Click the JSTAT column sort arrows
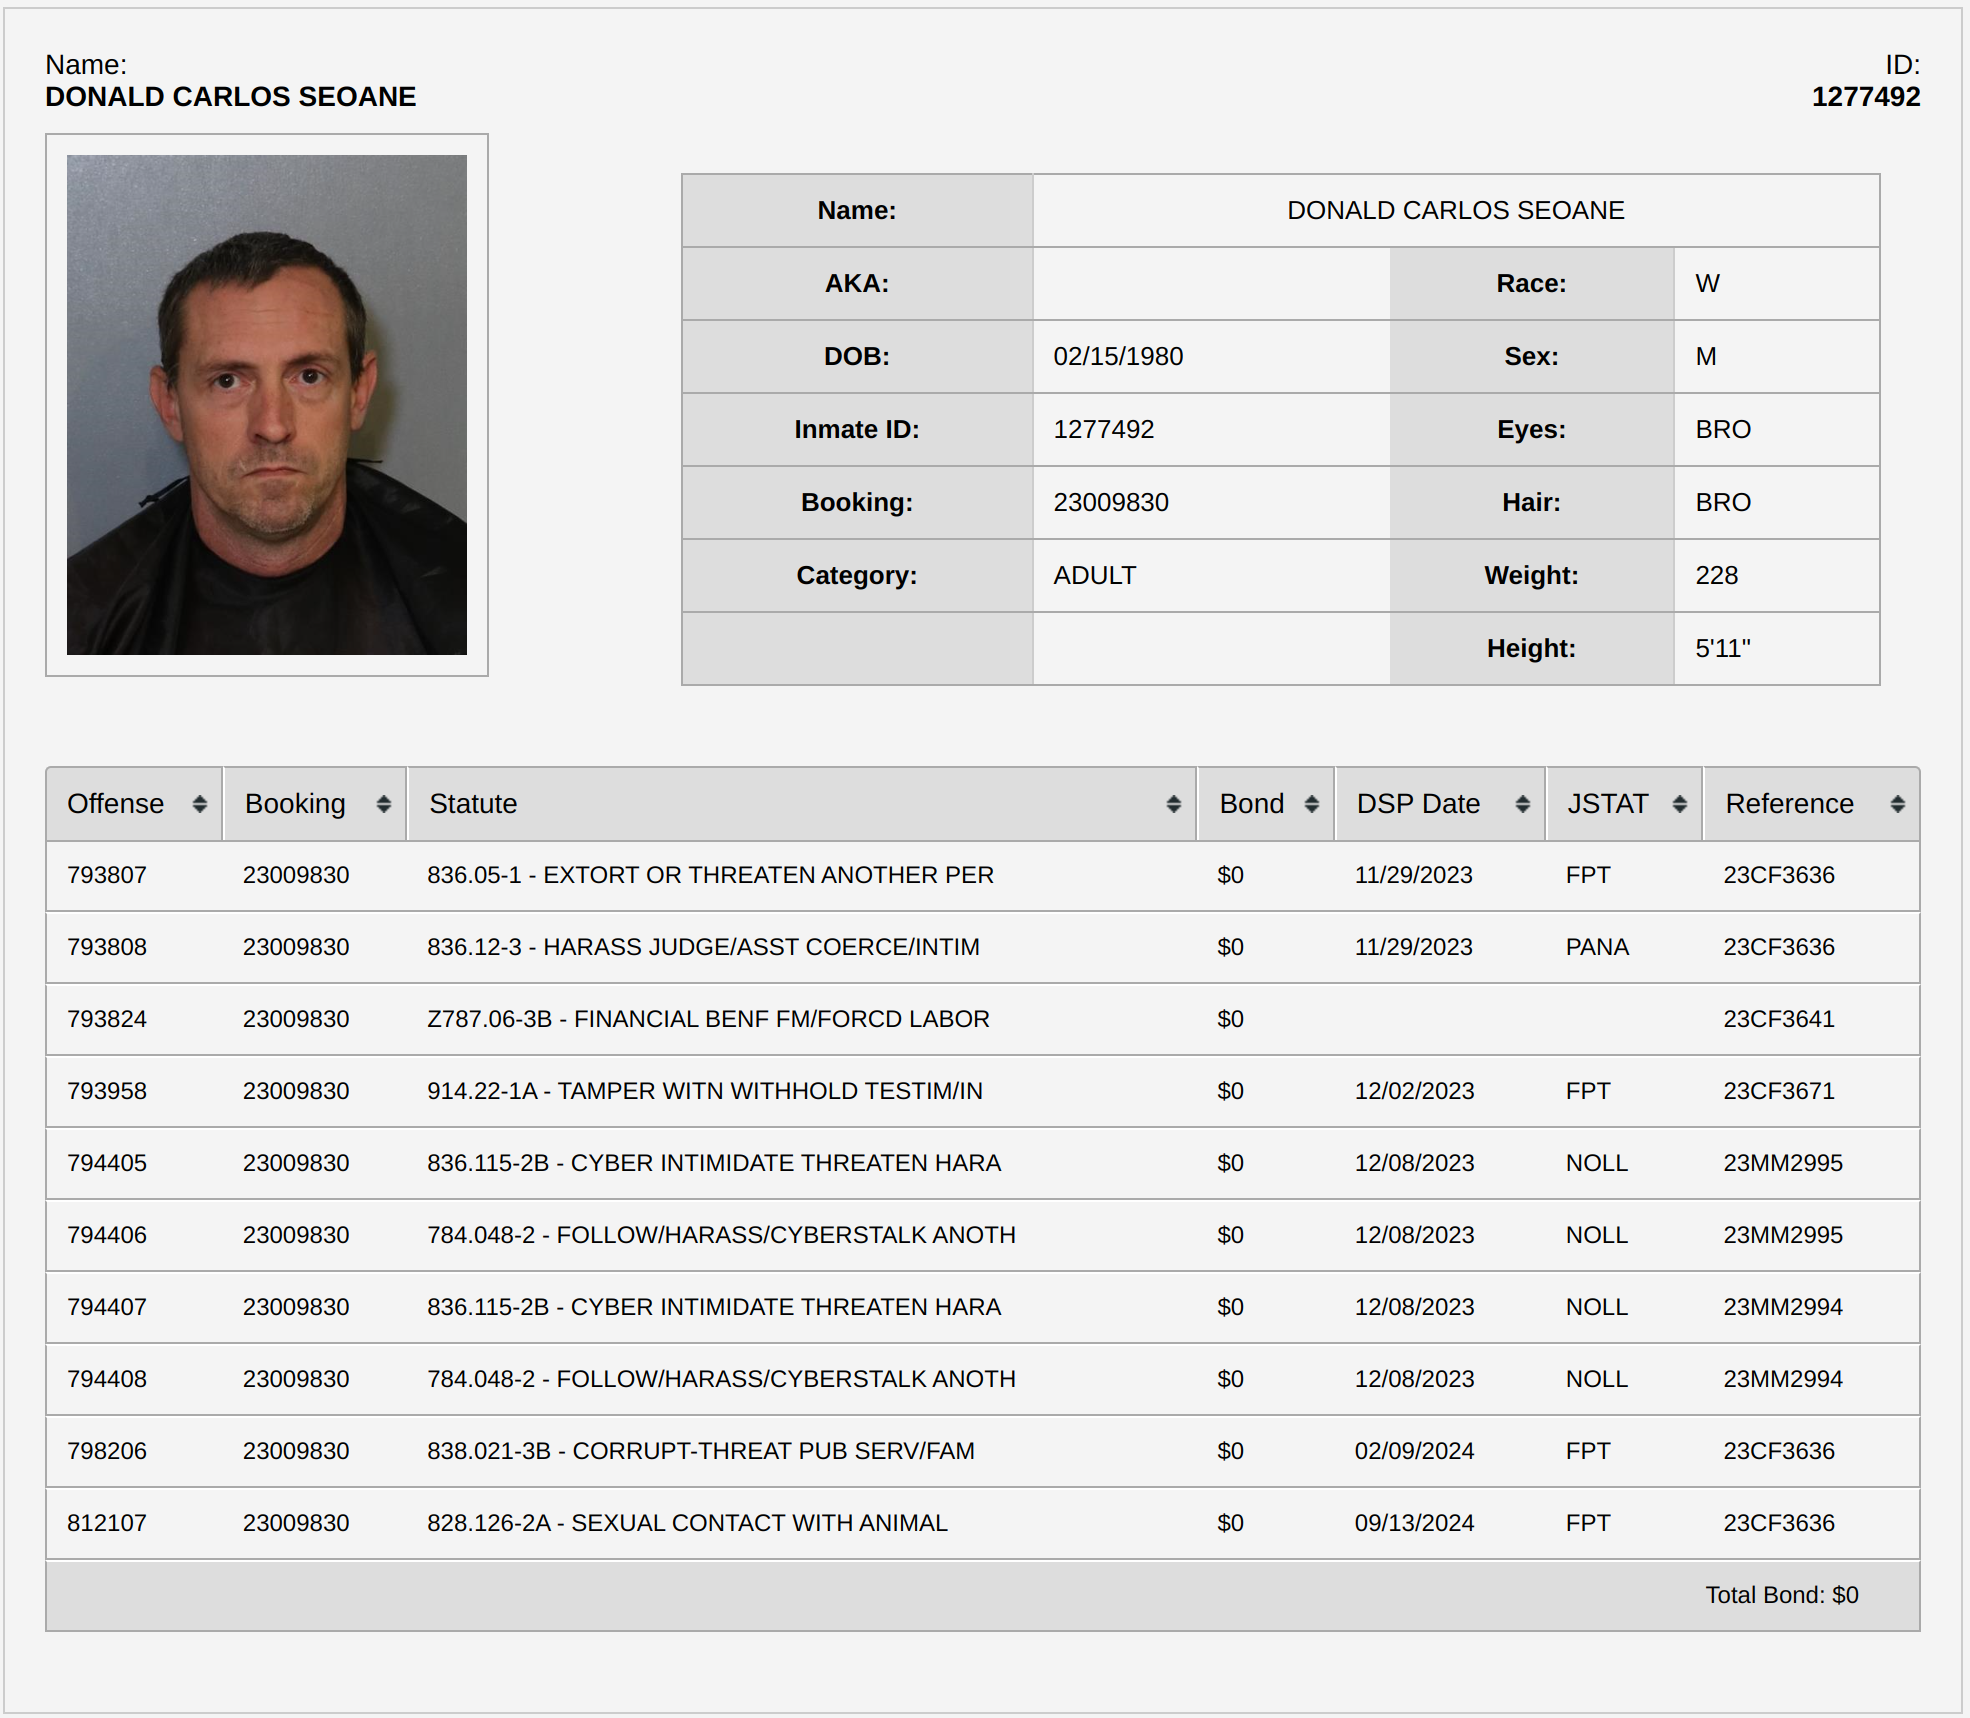This screenshot has width=1970, height=1718. pos(1679,804)
